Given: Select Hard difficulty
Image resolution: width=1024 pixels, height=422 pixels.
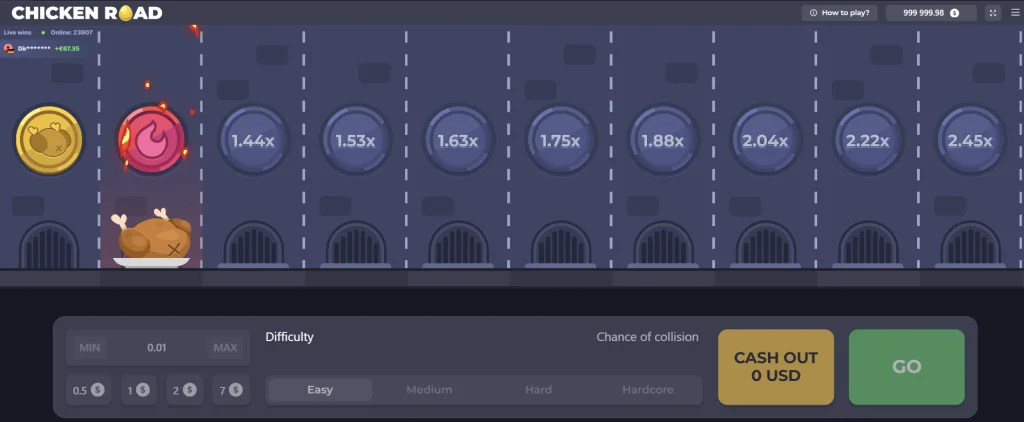Looking at the screenshot, I should pyautogui.click(x=539, y=390).
